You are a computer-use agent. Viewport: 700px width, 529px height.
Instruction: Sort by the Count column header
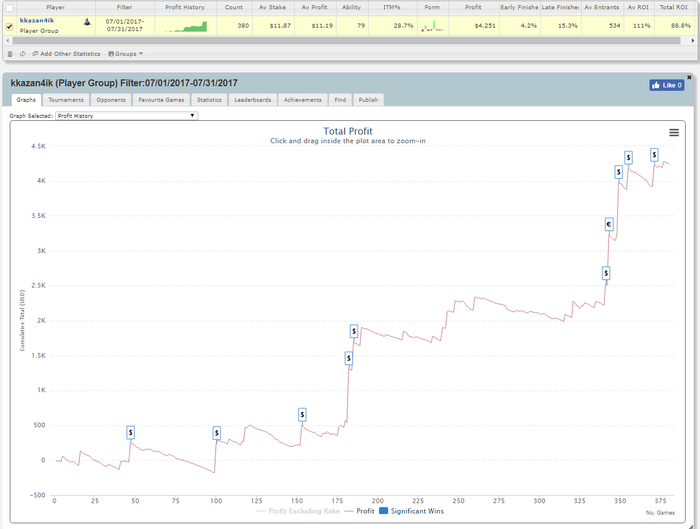point(234,8)
